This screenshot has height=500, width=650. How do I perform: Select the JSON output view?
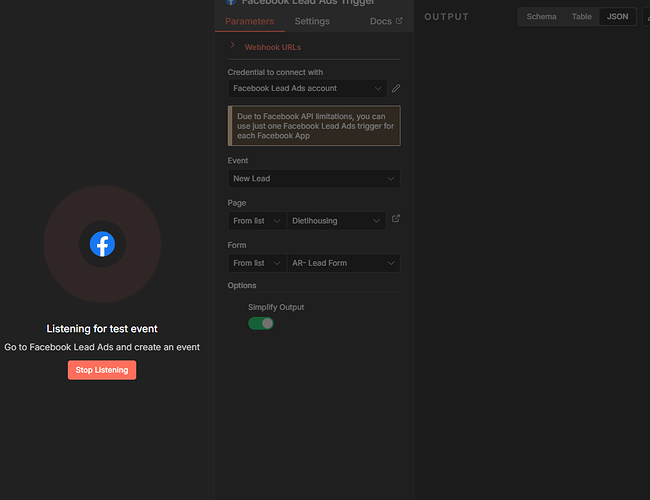click(x=618, y=17)
